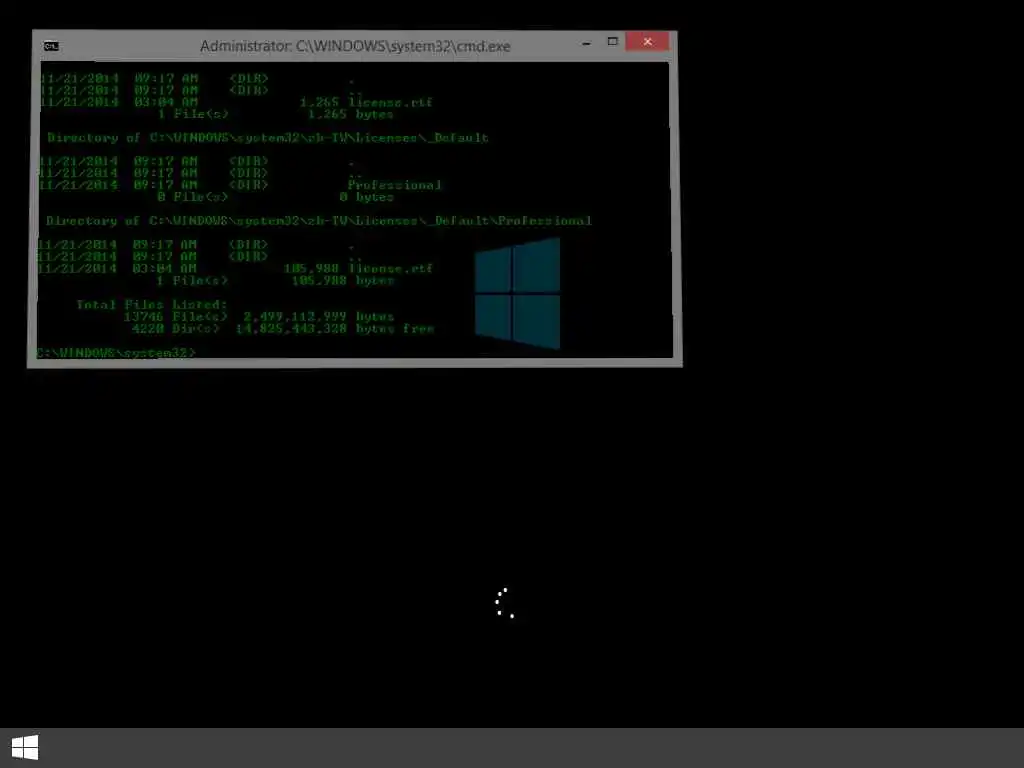The width and height of the screenshot is (1024, 768).
Task: Click the Professional directory entry
Action: pyautogui.click(x=240, y=185)
